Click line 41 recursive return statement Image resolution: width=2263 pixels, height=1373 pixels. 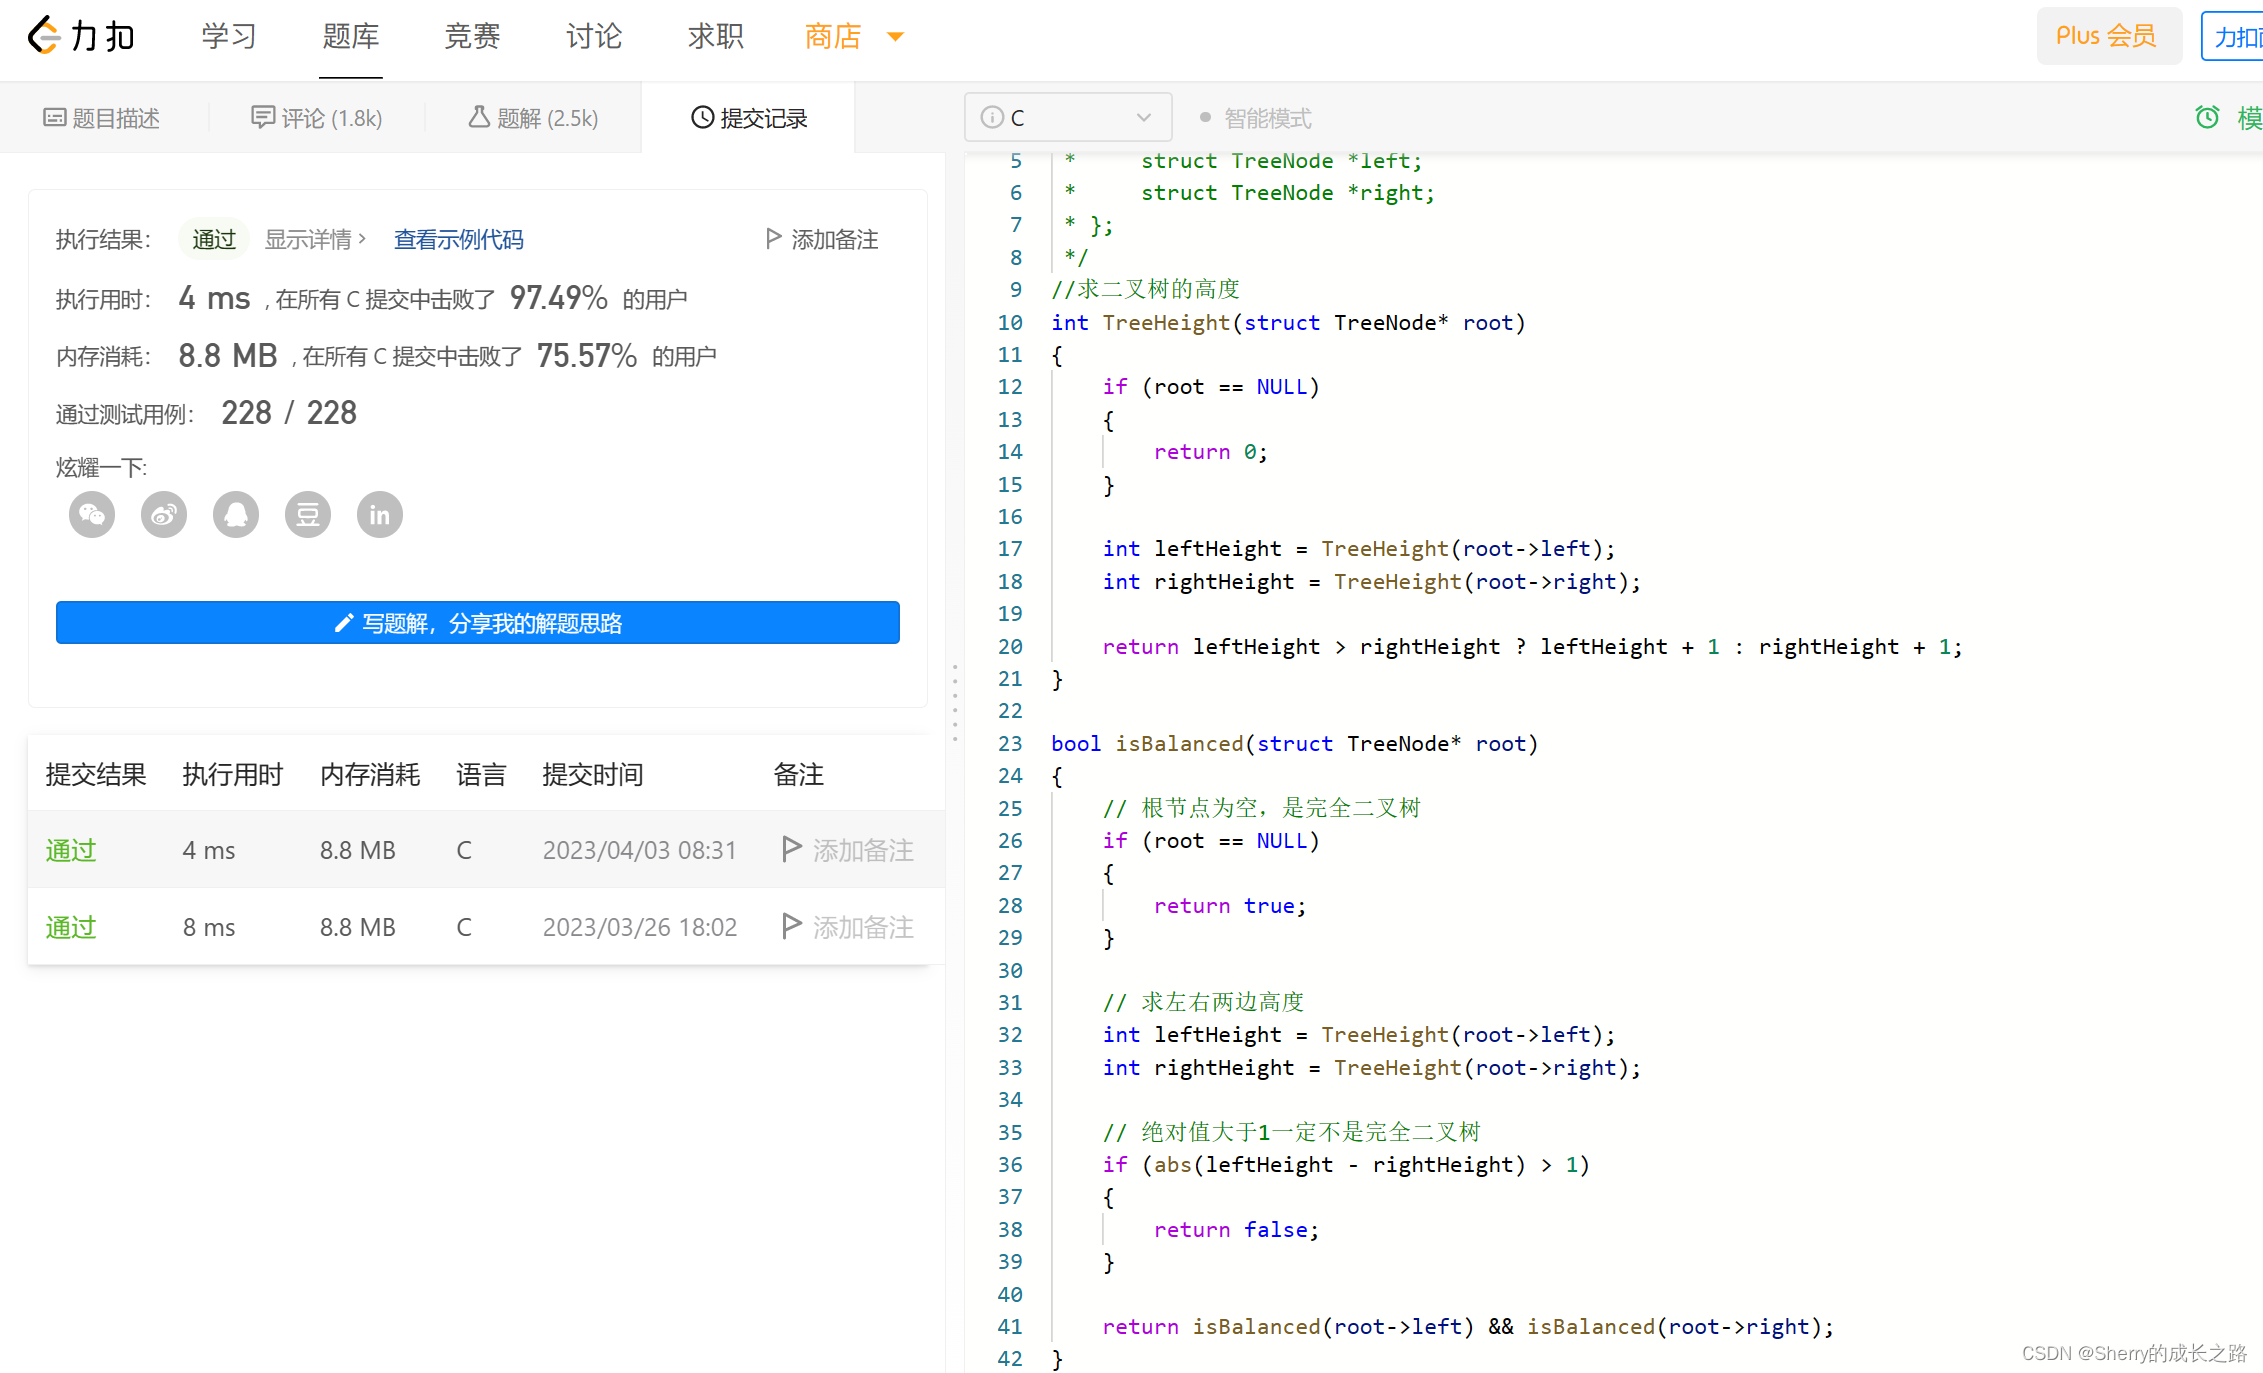[1468, 1327]
